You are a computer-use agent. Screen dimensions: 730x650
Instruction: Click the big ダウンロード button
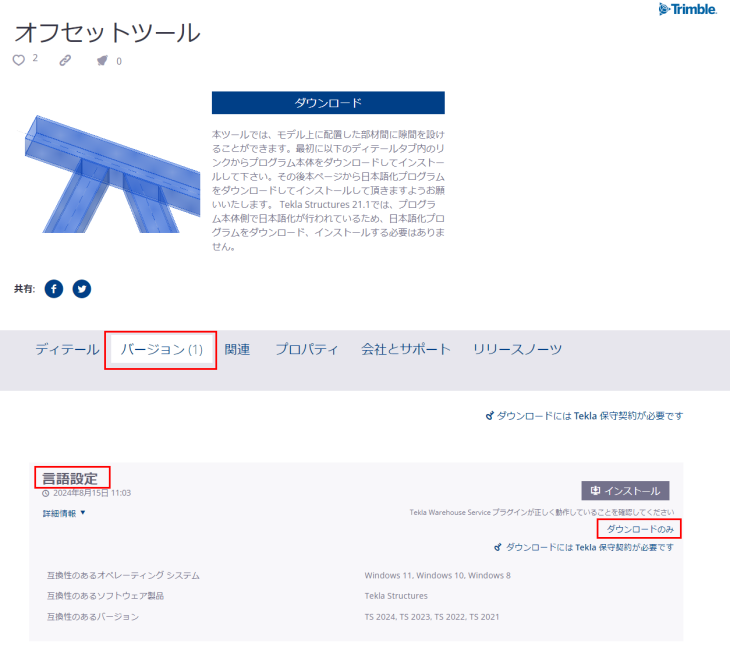pyautogui.click(x=328, y=102)
